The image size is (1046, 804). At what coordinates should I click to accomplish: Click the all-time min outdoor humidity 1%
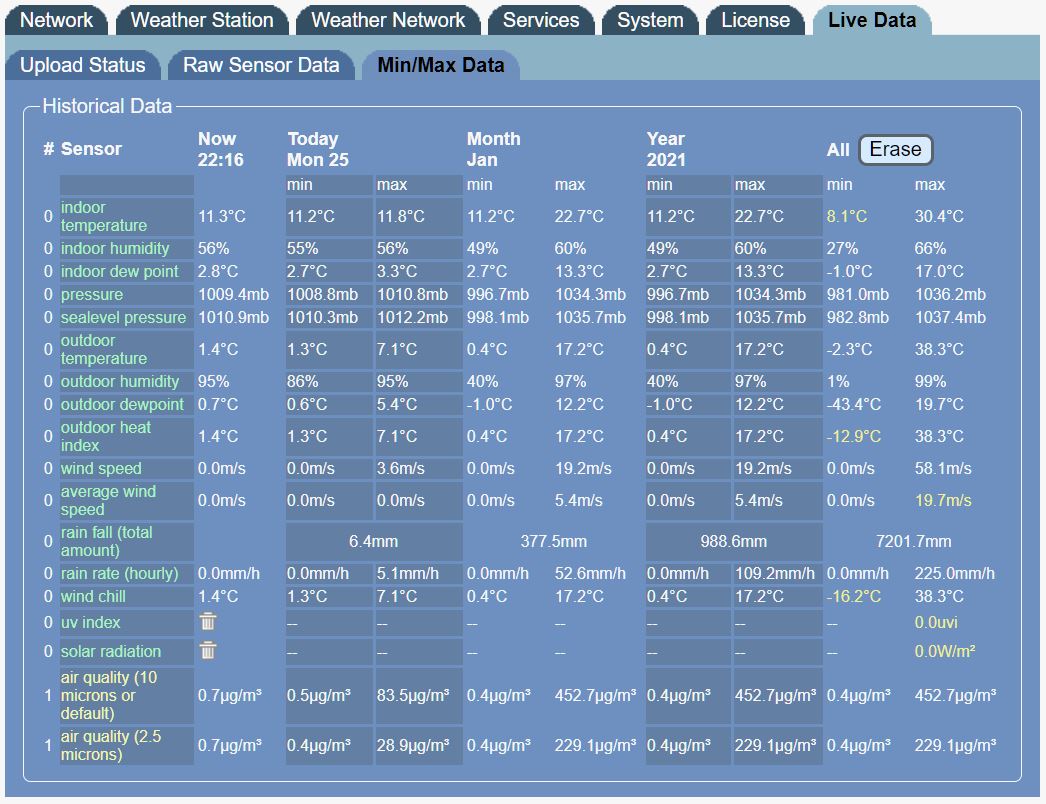click(838, 382)
